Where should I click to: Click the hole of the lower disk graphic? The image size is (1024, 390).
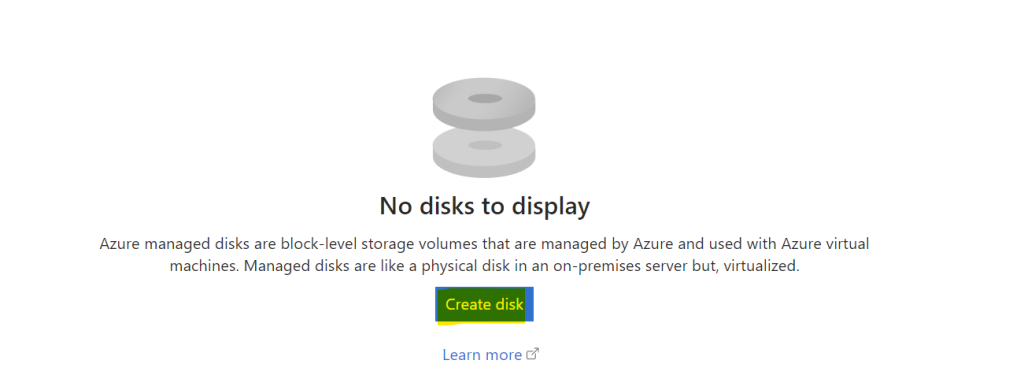[485, 145]
